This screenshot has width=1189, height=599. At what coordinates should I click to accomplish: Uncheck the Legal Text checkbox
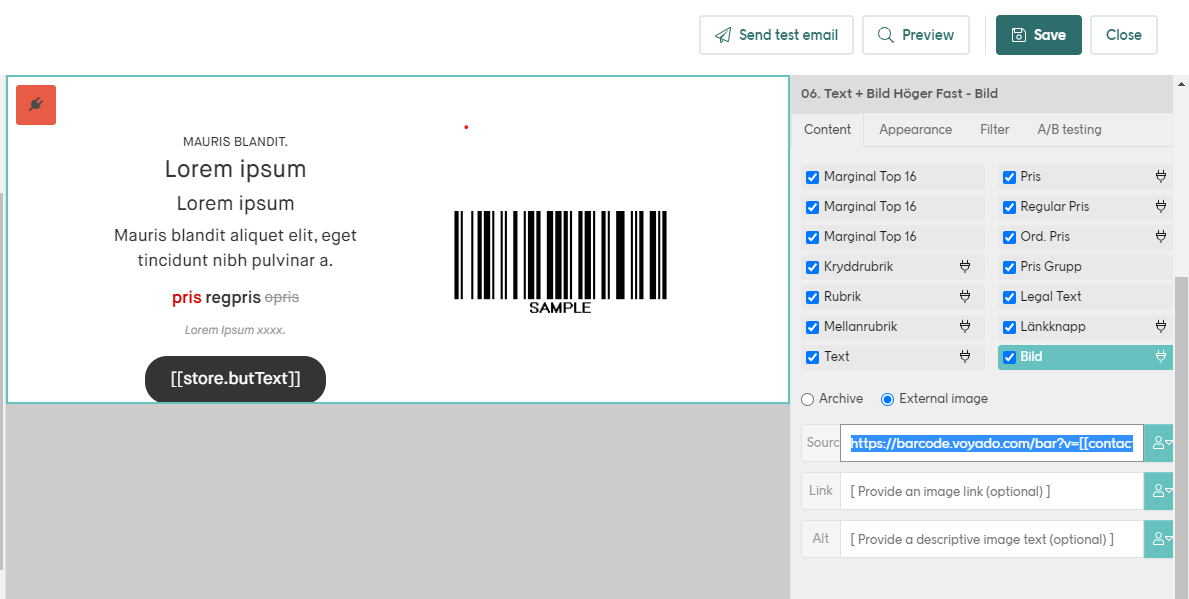(x=1008, y=296)
